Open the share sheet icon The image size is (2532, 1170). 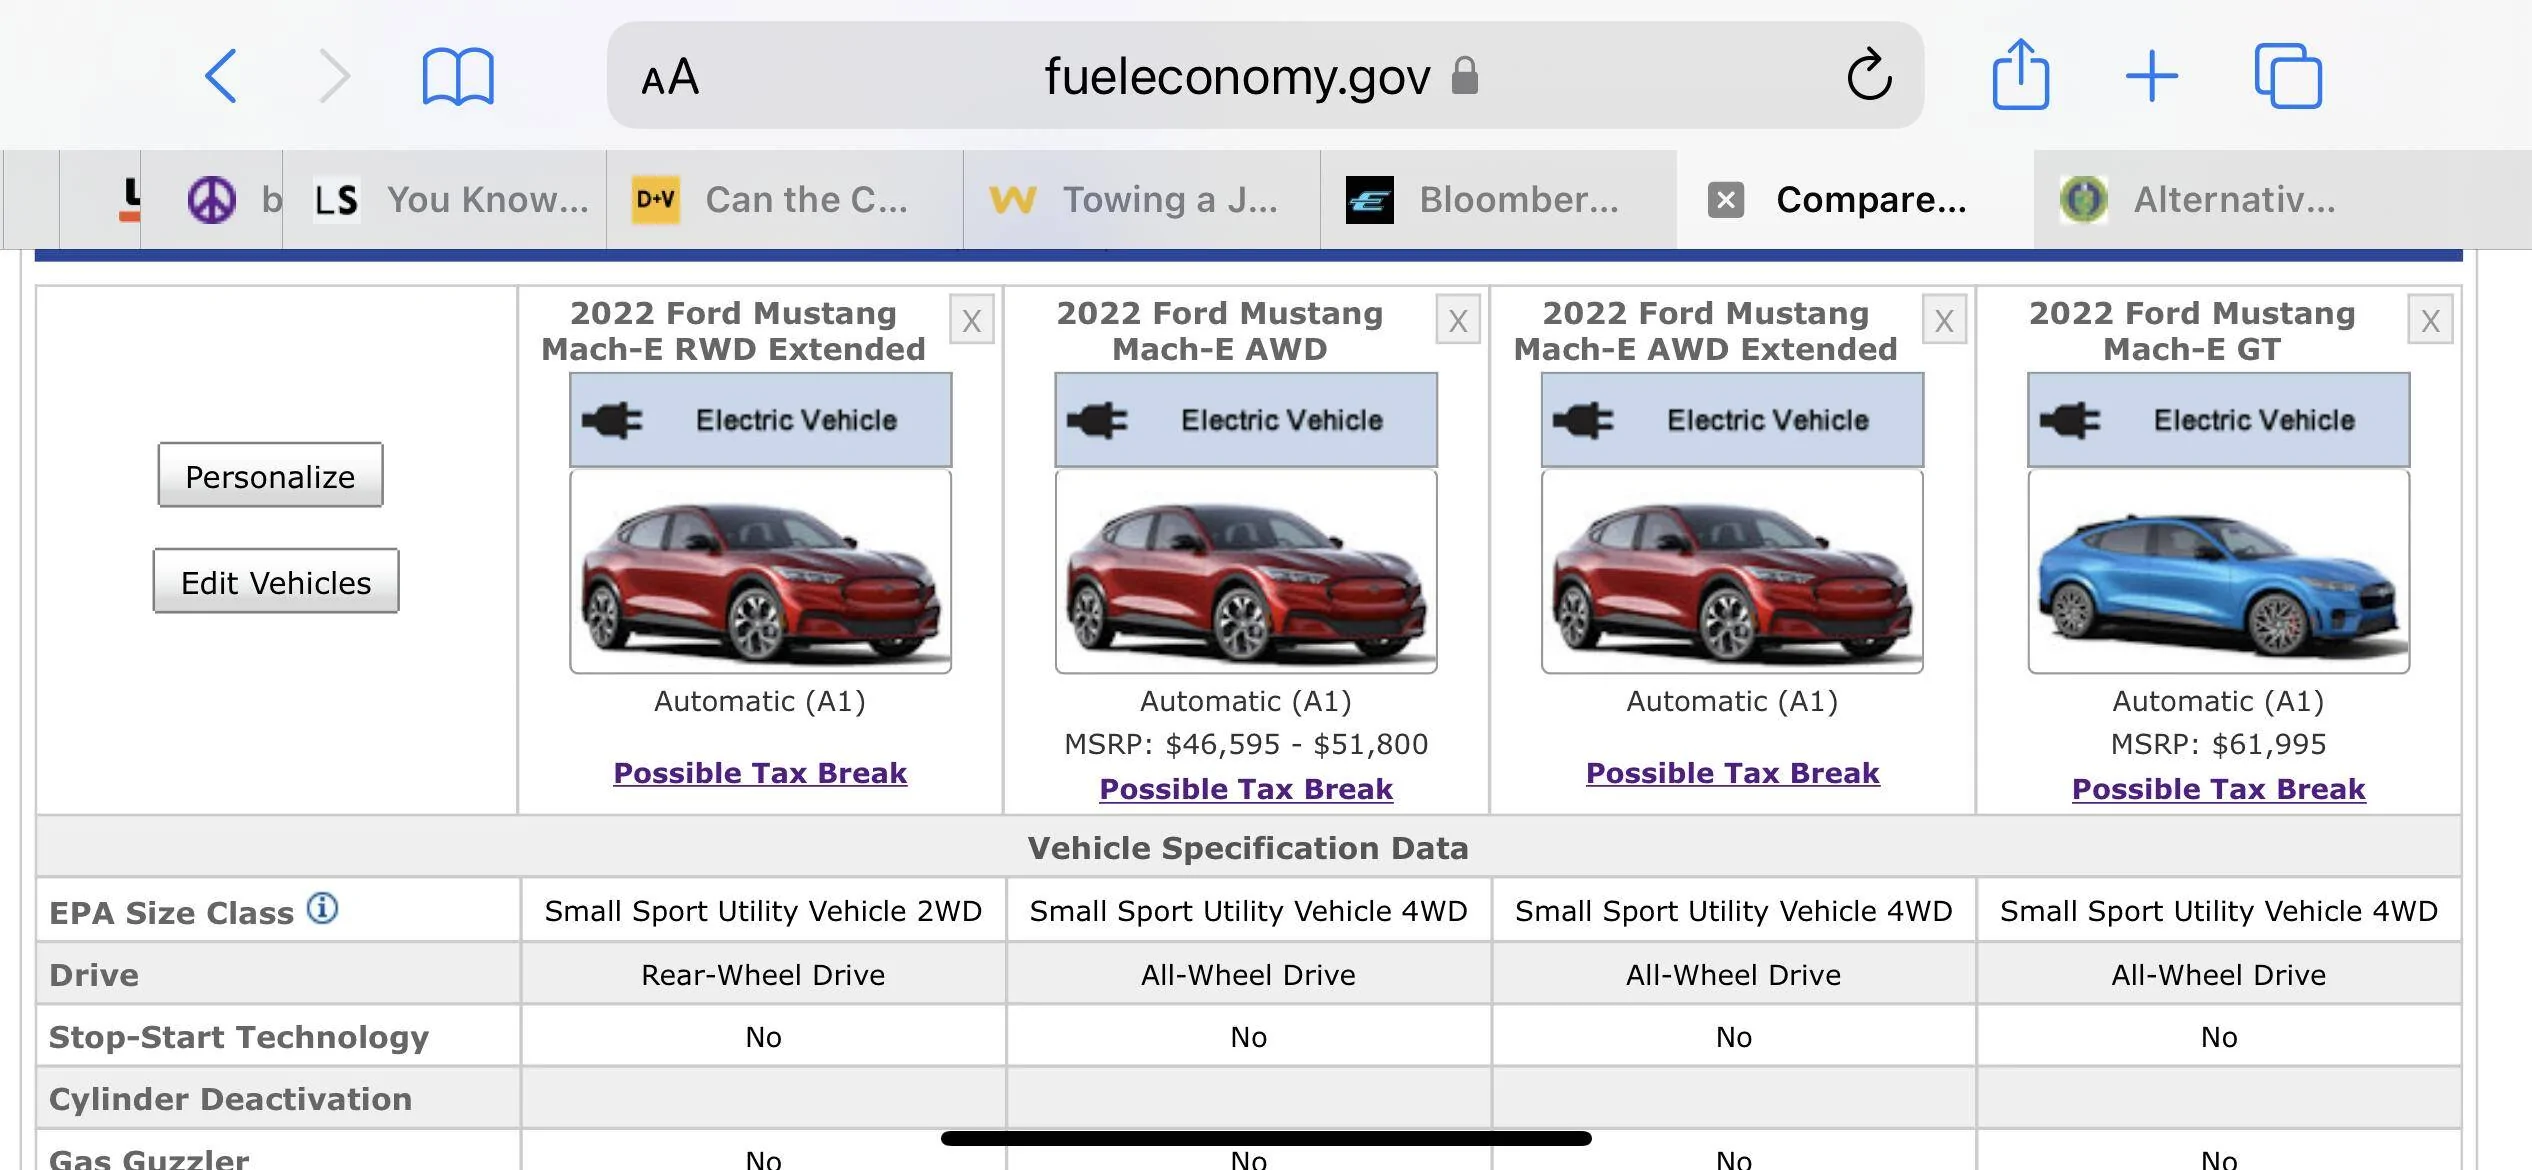[x=2021, y=74]
